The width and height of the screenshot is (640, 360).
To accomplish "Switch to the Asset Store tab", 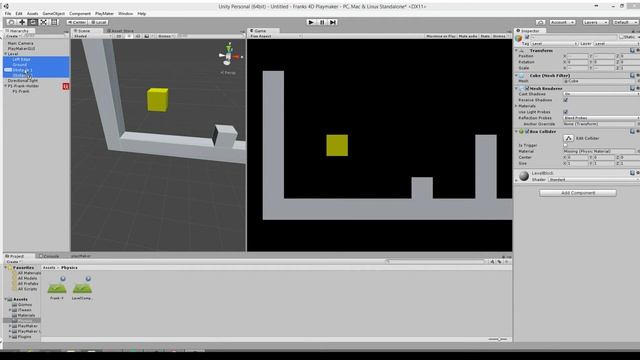I will click(120, 31).
